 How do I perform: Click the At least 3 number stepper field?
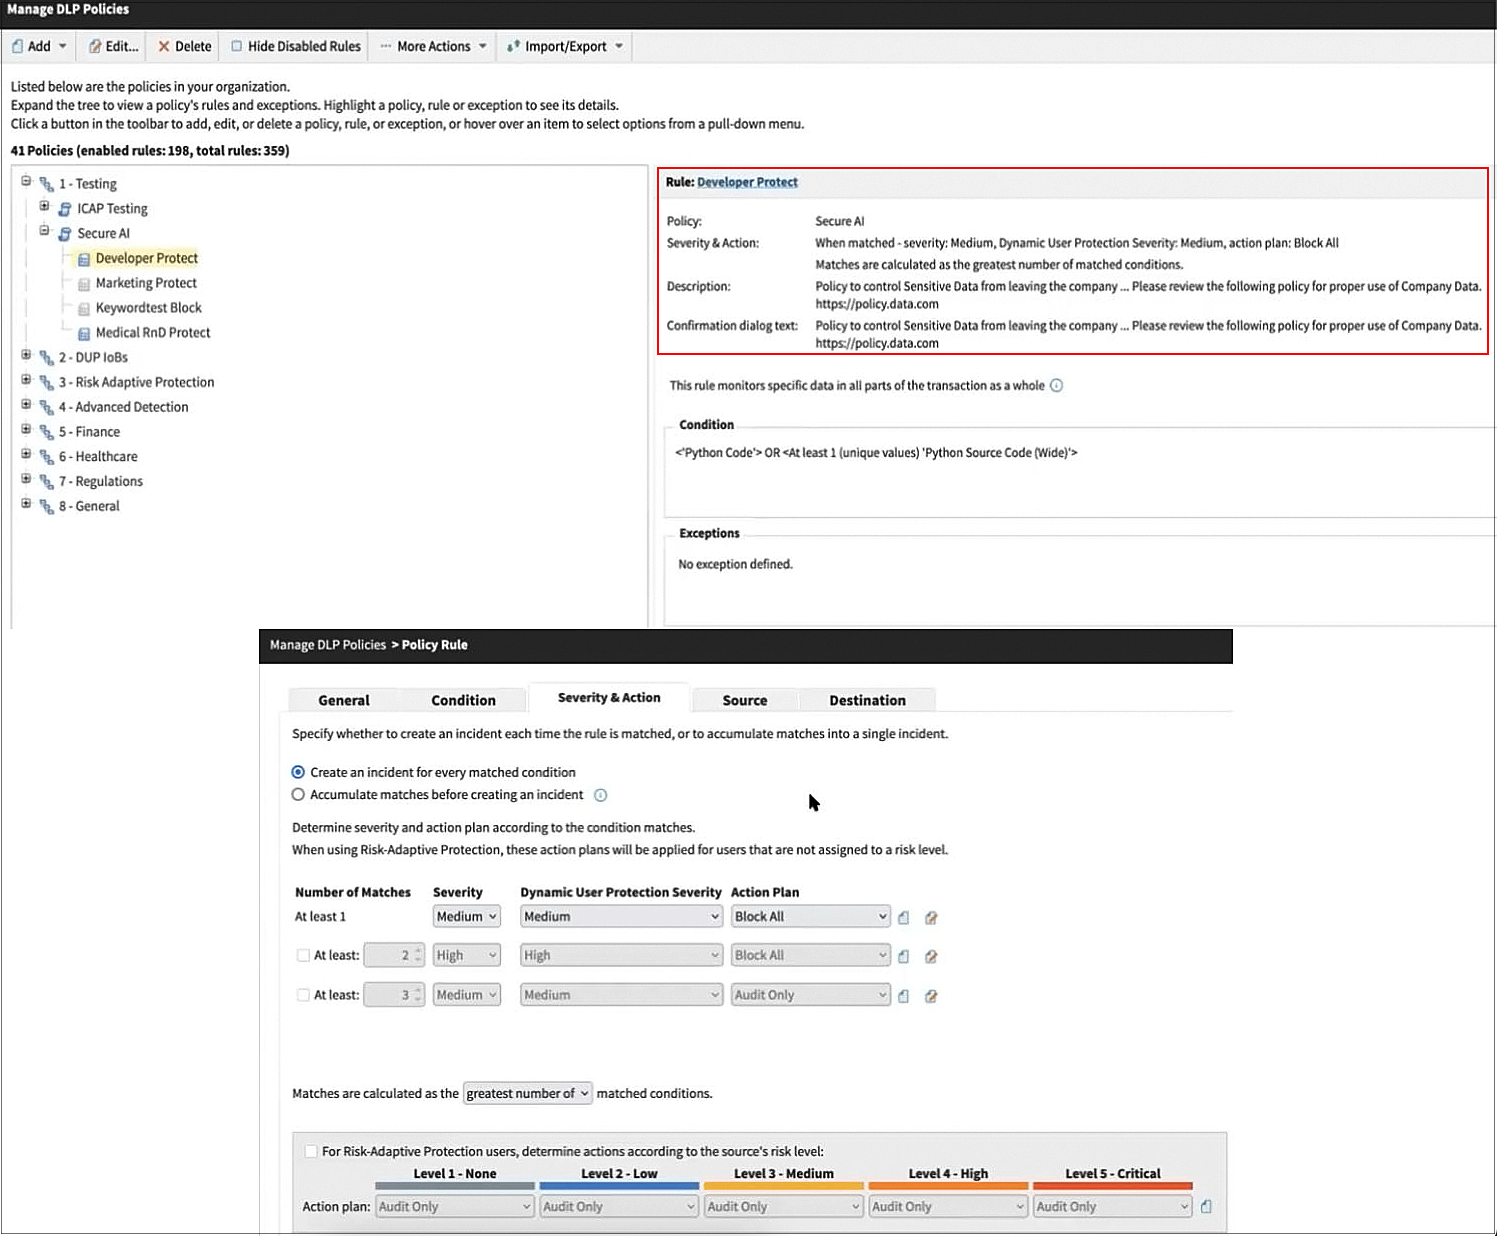394,995
